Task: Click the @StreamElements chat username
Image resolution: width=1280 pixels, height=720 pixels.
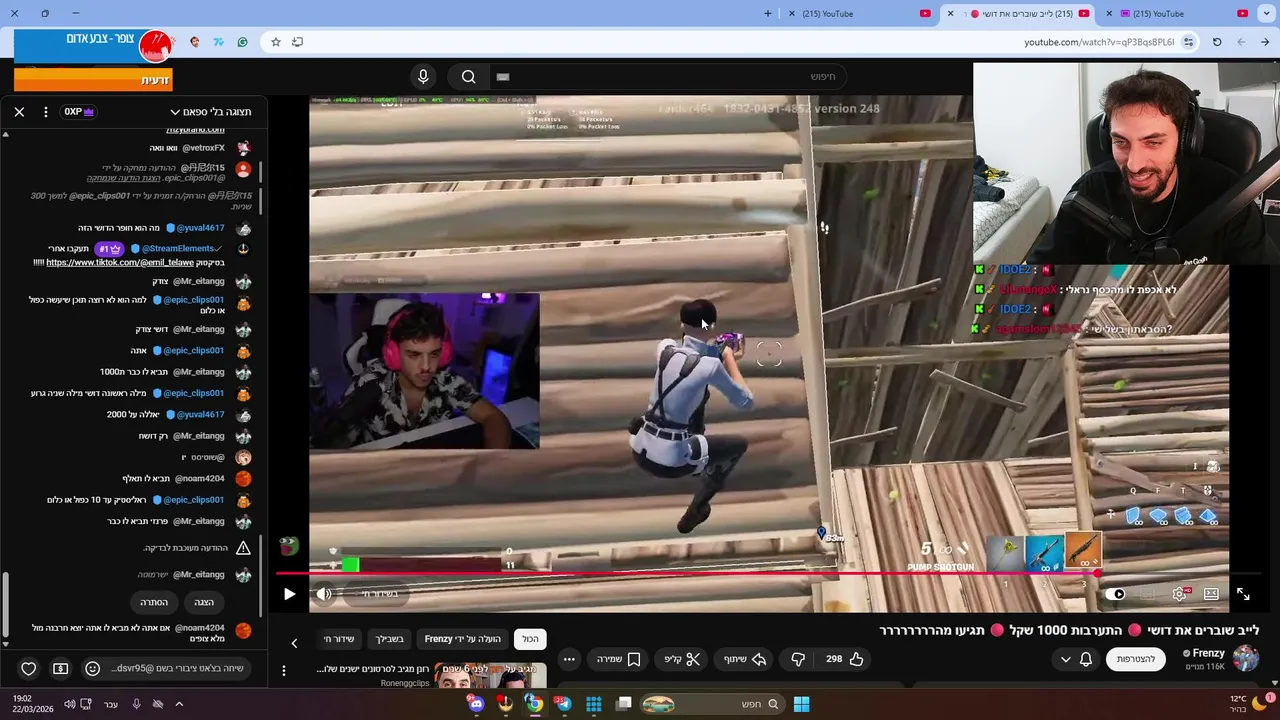Action: pyautogui.click(x=178, y=248)
